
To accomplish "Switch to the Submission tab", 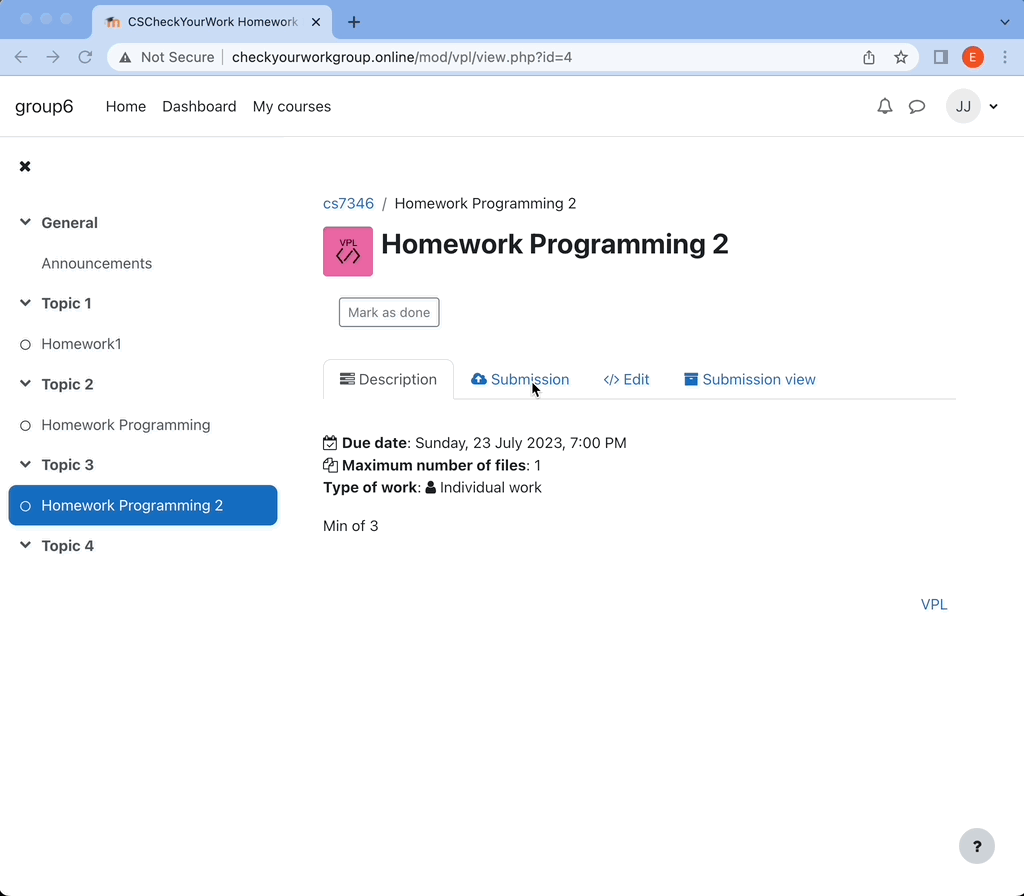I will tap(520, 379).
